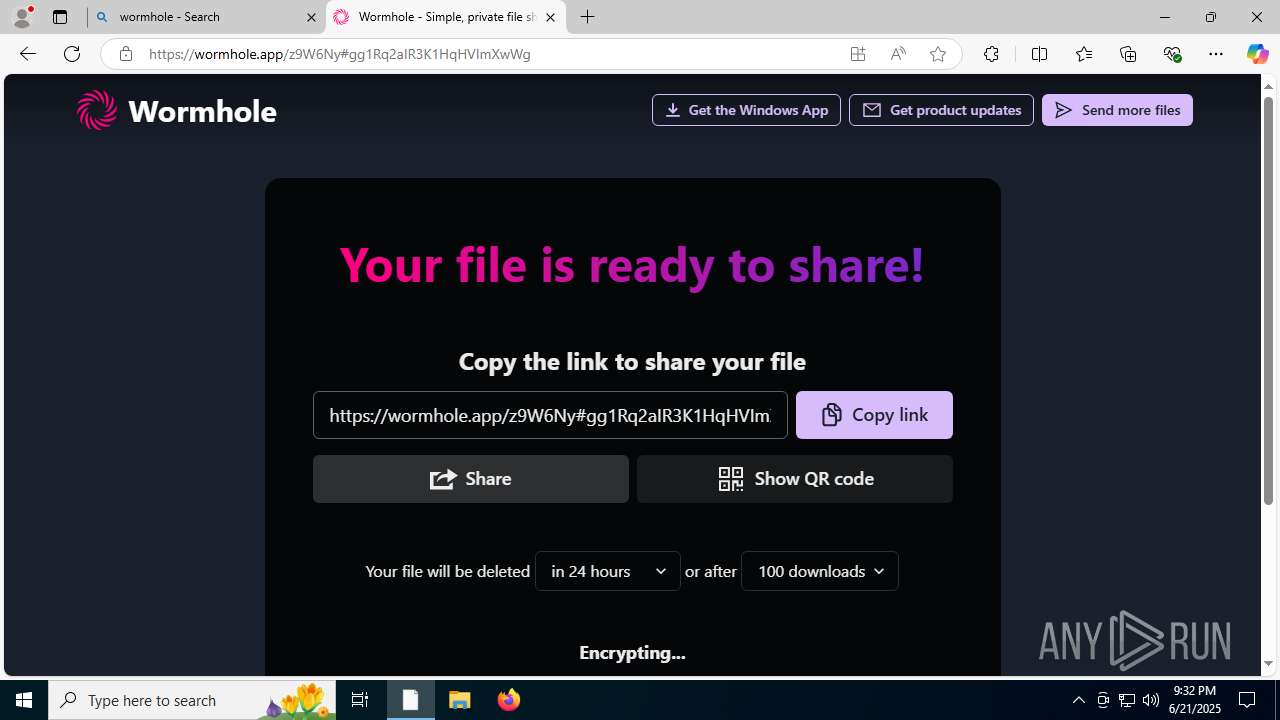Open the app available install icon
The image size is (1280, 720).
[x=858, y=54]
